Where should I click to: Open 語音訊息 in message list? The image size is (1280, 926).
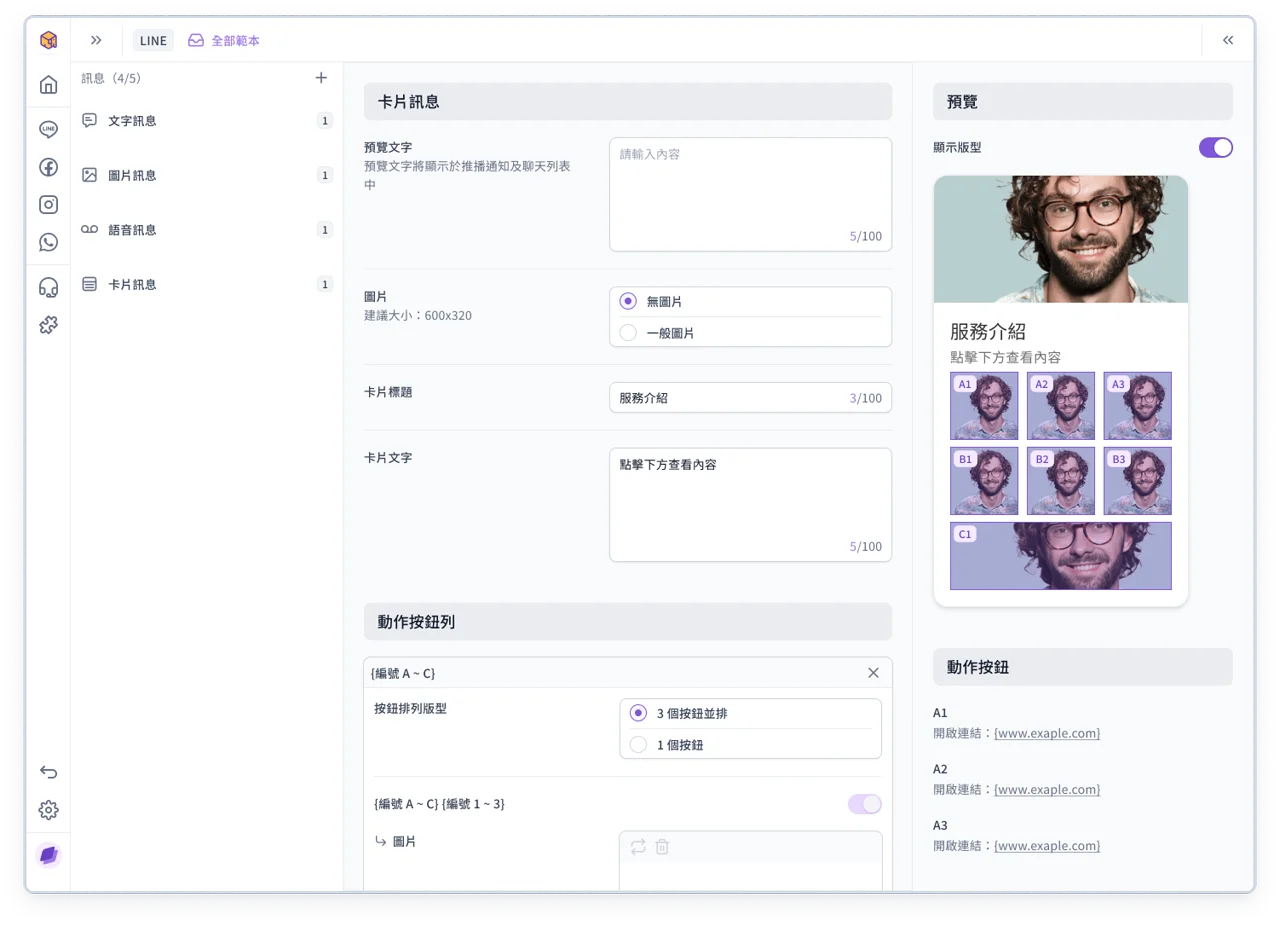click(x=207, y=230)
